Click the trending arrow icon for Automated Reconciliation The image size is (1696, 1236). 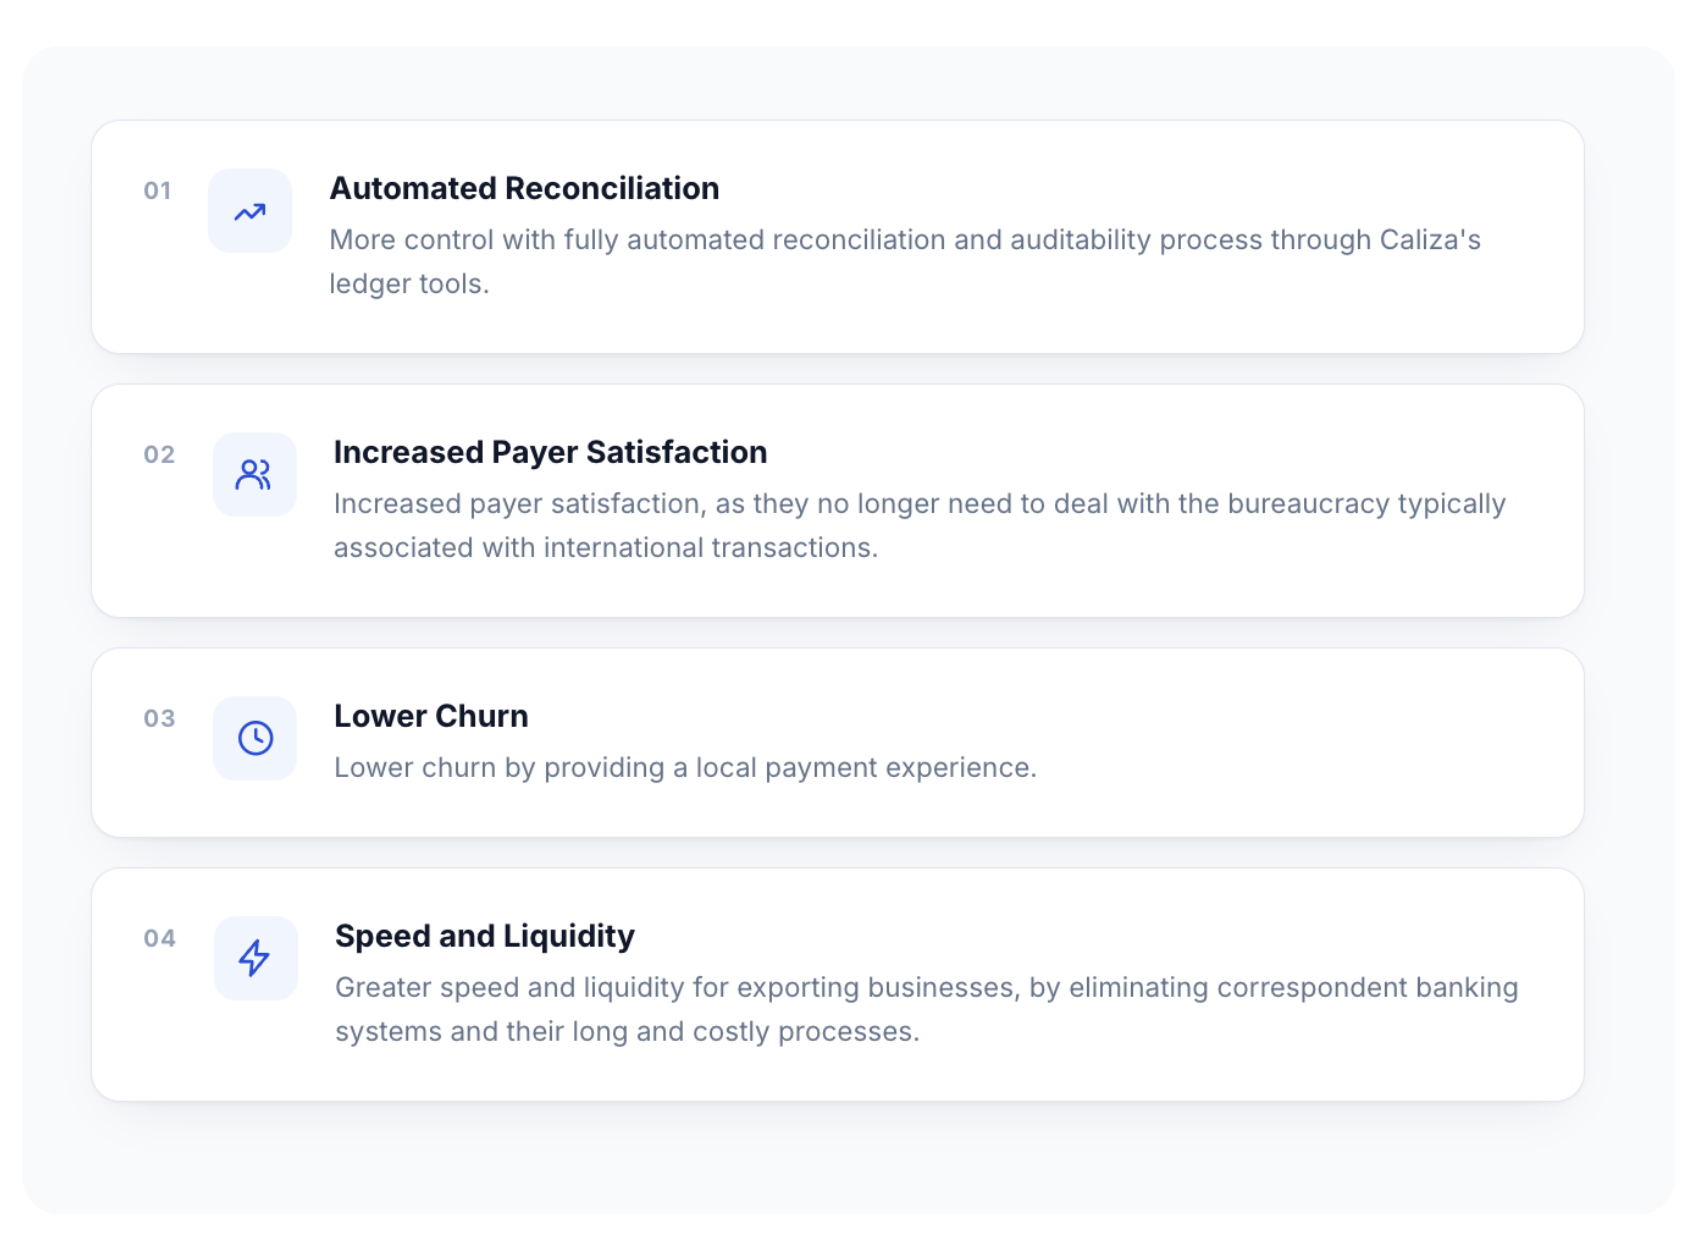pyautogui.click(x=250, y=211)
